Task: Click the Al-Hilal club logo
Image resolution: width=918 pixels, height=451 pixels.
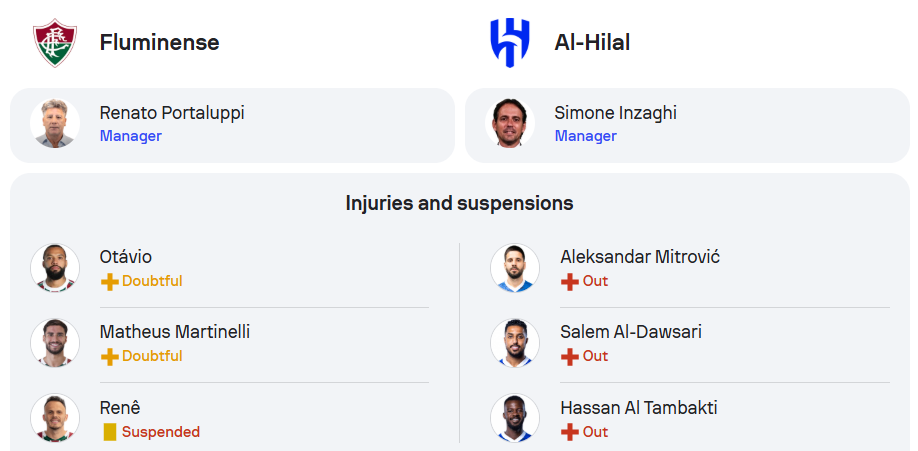Action: tap(509, 43)
